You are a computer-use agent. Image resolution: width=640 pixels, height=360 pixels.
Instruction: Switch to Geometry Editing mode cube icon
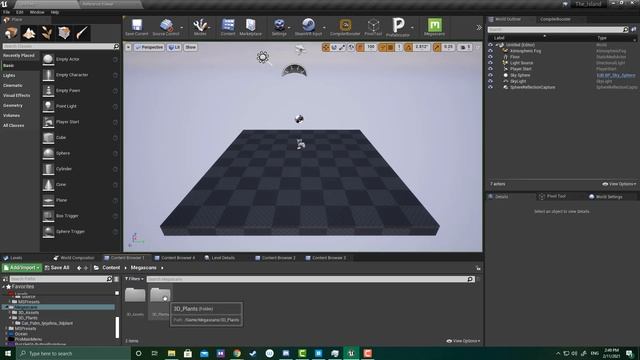click(64, 33)
